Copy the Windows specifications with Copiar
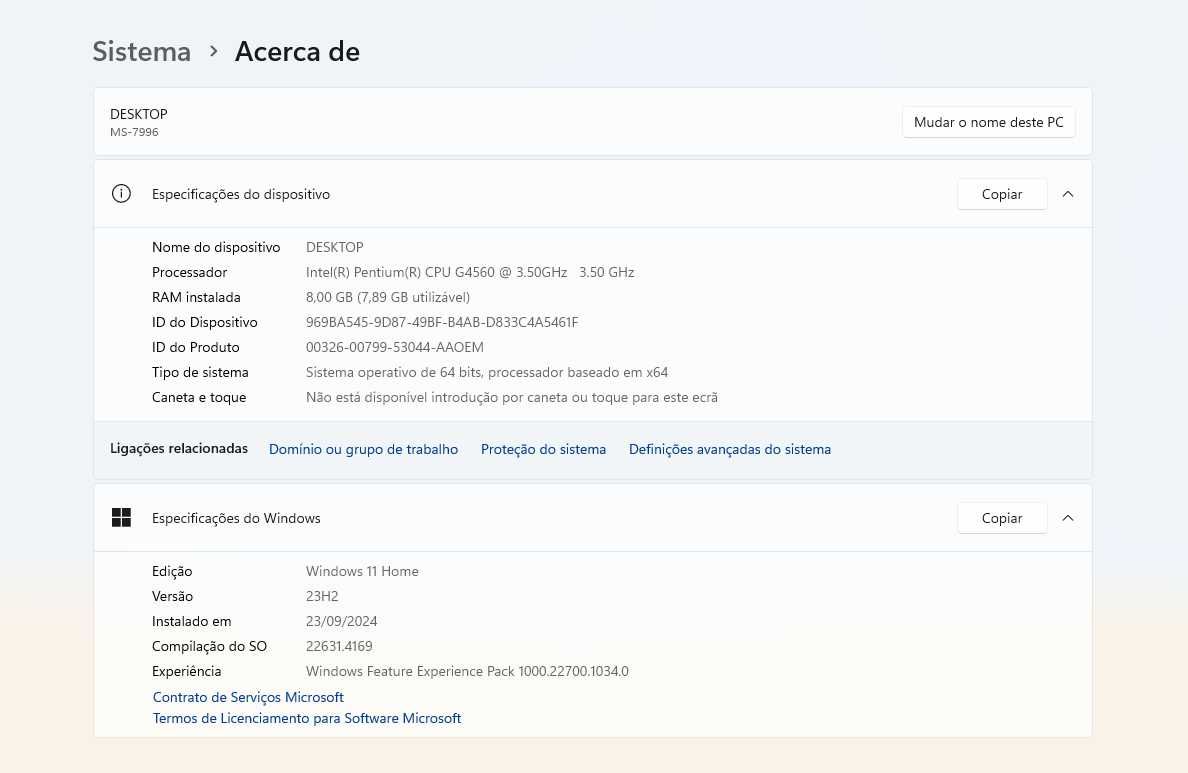The image size is (1188, 773). [x=1002, y=518]
